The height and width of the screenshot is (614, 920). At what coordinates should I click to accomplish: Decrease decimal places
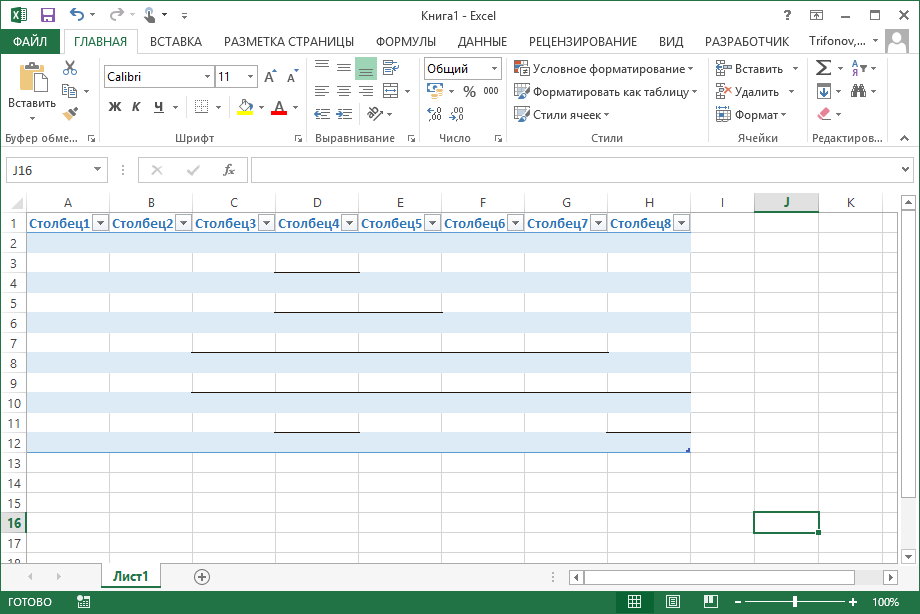tap(456, 114)
